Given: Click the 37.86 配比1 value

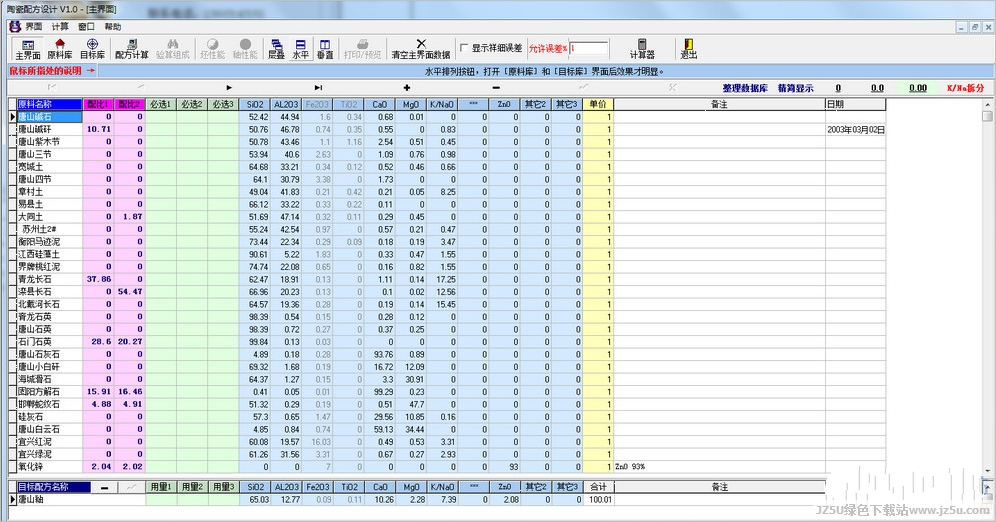Looking at the screenshot, I should click(98, 279).
